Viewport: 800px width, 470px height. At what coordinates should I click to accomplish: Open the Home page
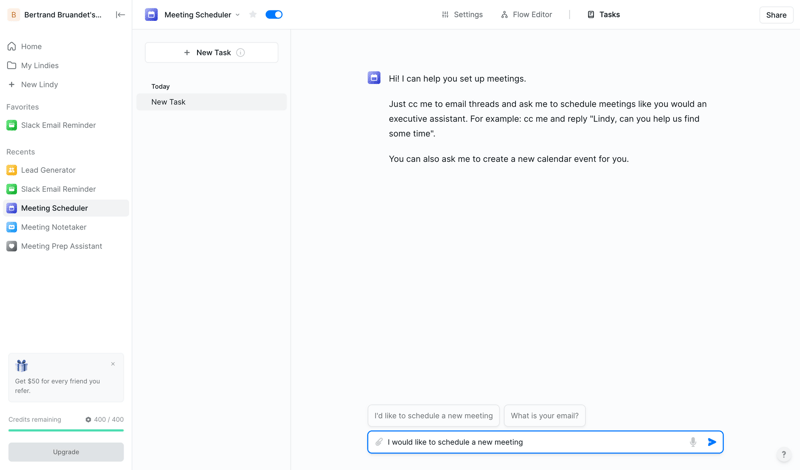(31, 46)
